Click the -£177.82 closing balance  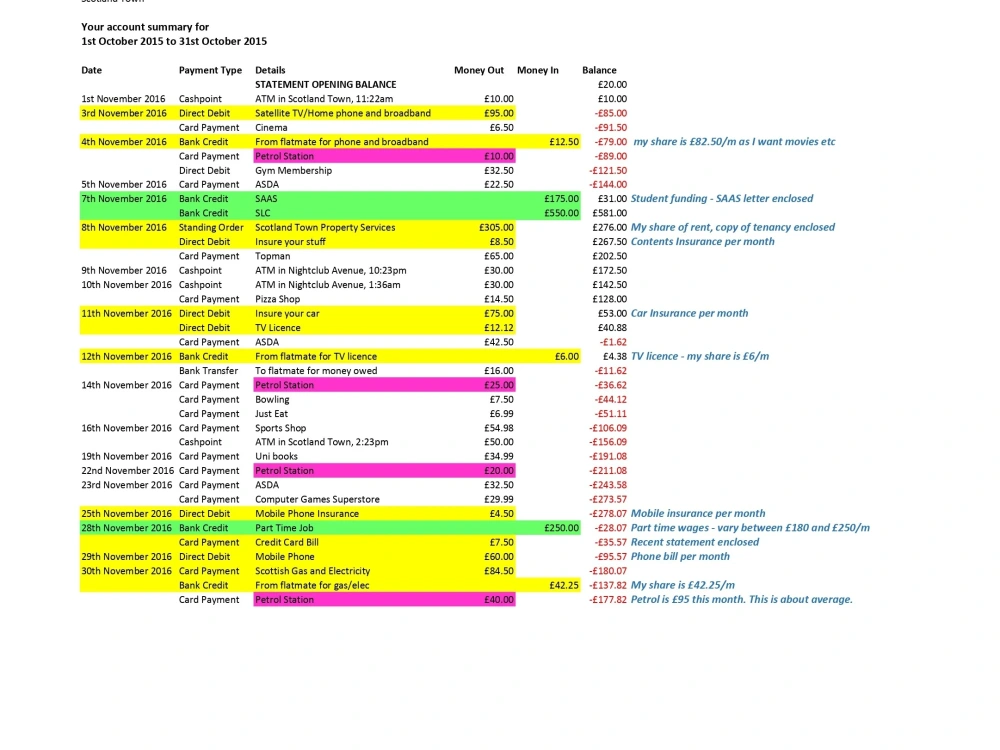(607, 599)
